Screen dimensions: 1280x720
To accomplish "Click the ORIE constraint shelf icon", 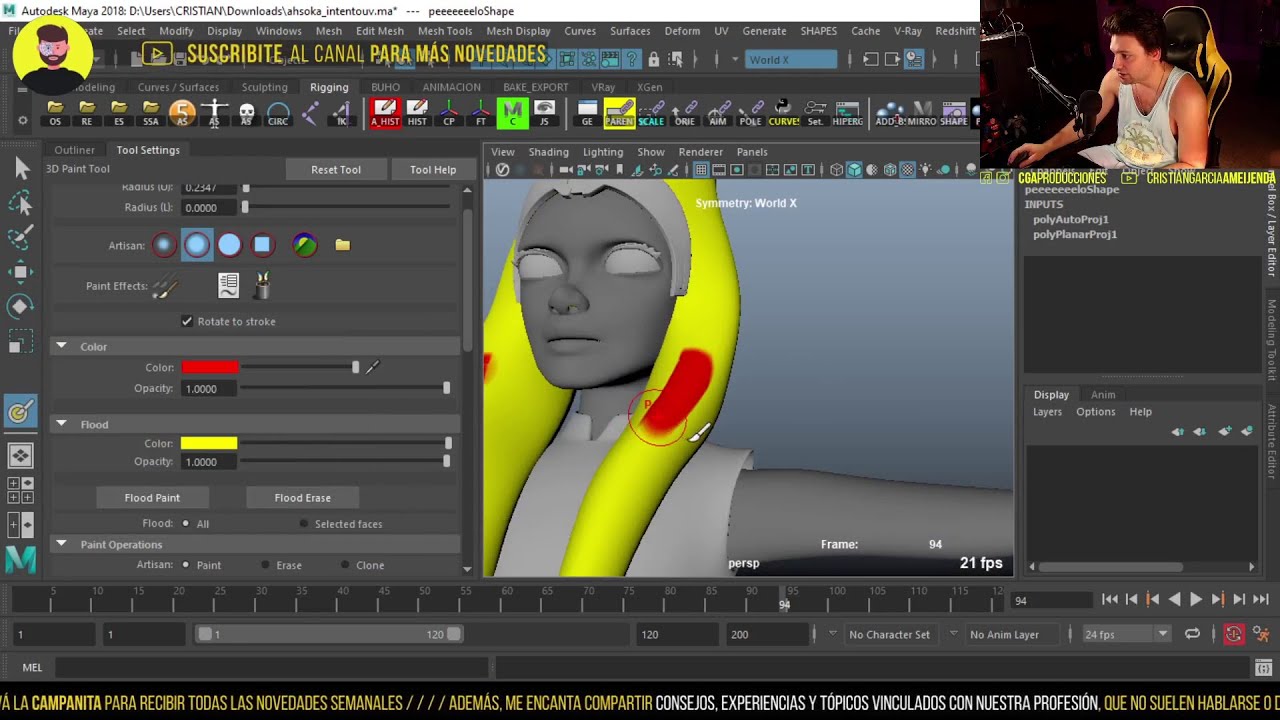I will (685, 113).
